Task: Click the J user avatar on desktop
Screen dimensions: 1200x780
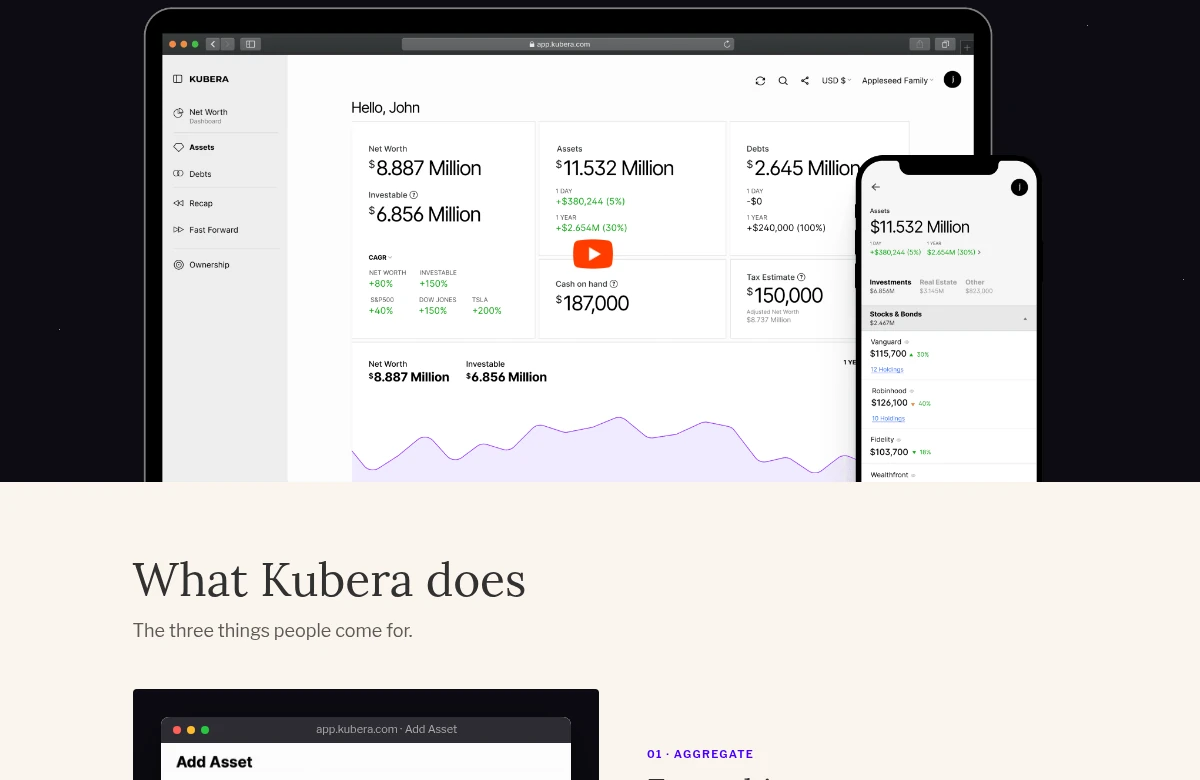Action: pyautogui.click(x=952, y=80)
